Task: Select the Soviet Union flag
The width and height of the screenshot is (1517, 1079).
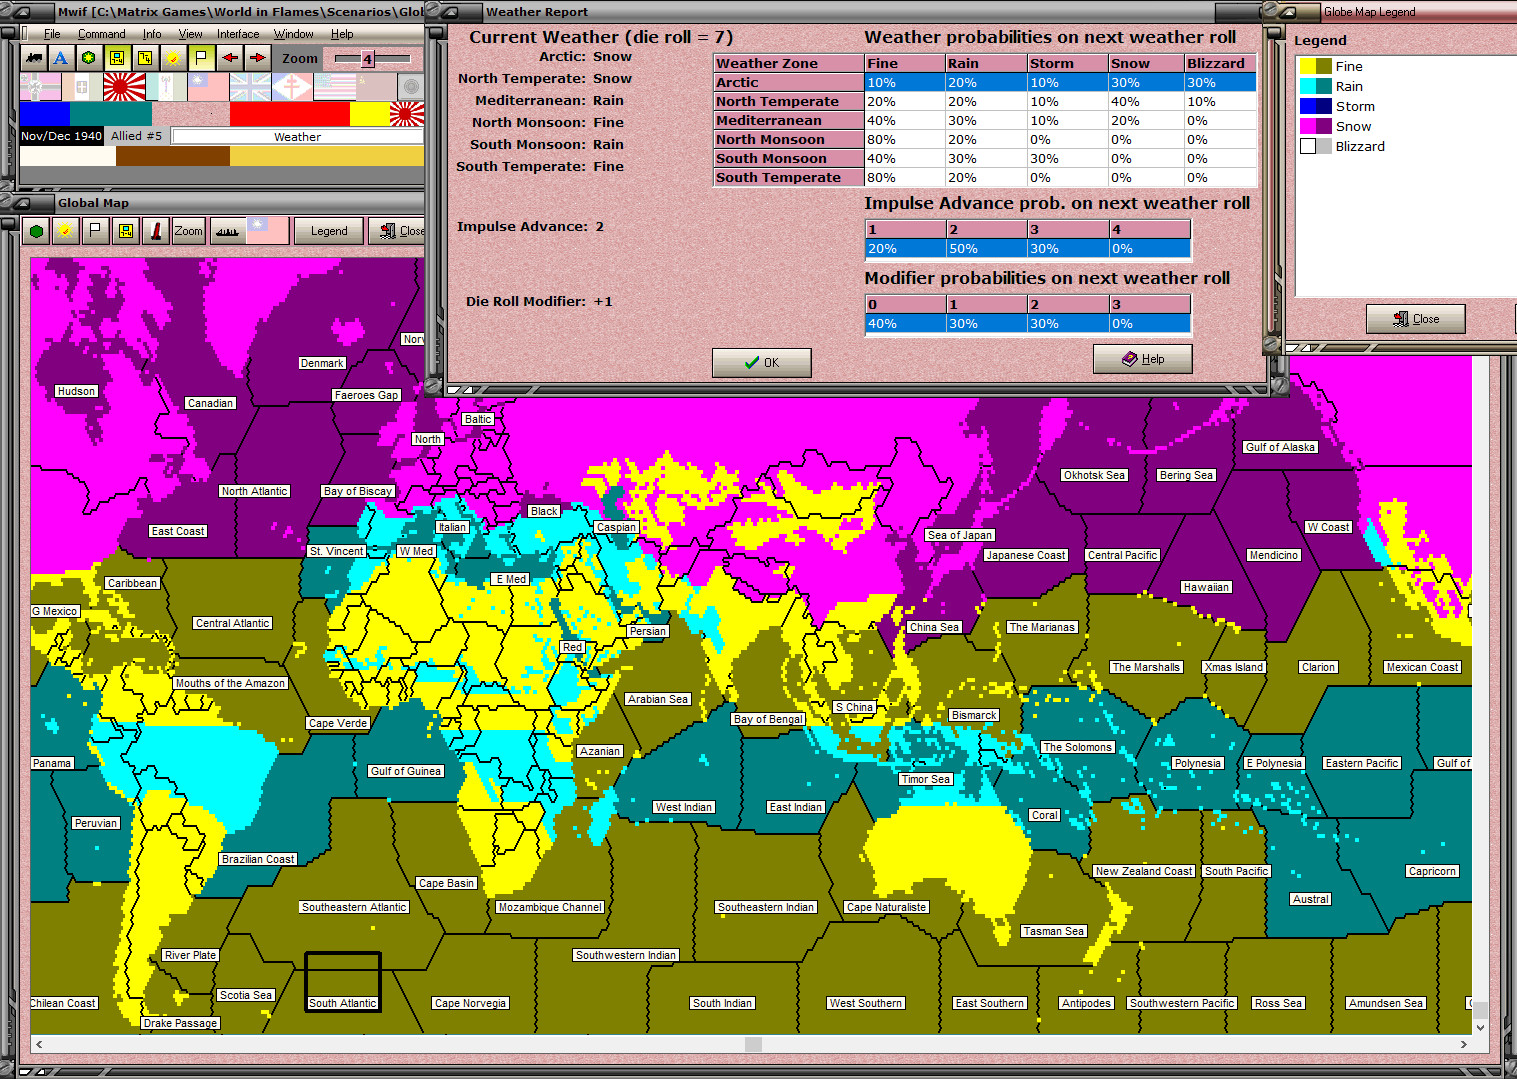Action: click(x=376, y=87)
